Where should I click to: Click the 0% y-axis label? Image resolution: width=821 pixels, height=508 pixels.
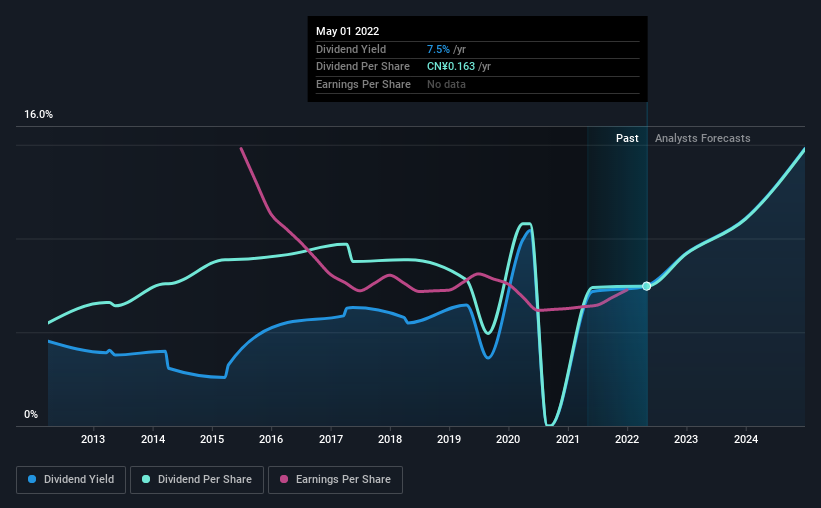[x=31, y=414]
